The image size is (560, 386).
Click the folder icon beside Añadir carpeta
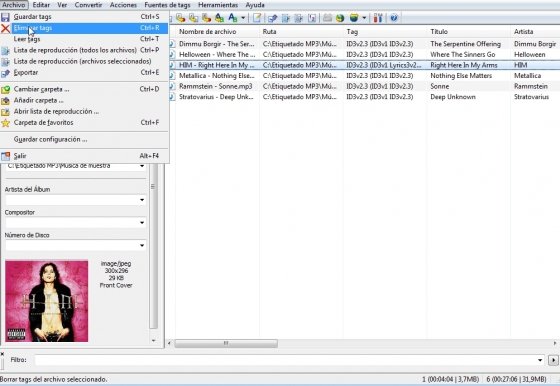tap(5, 101)
